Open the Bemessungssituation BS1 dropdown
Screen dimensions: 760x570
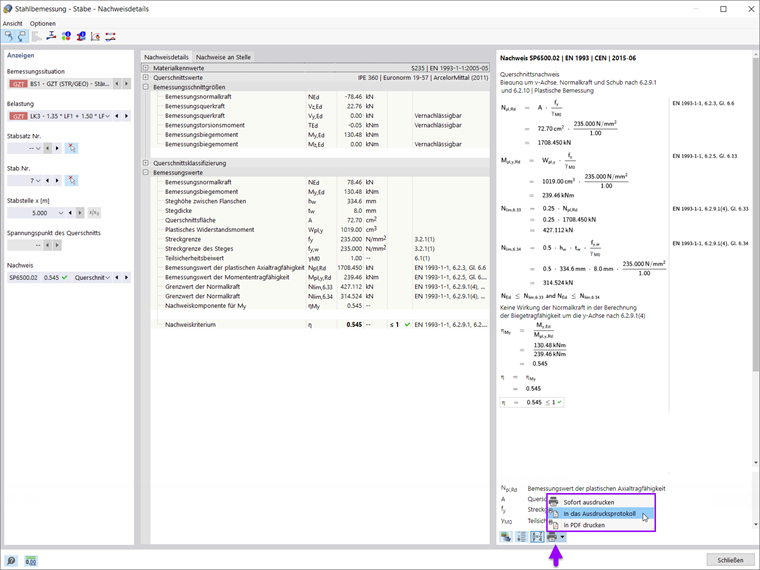click(60, 84)
